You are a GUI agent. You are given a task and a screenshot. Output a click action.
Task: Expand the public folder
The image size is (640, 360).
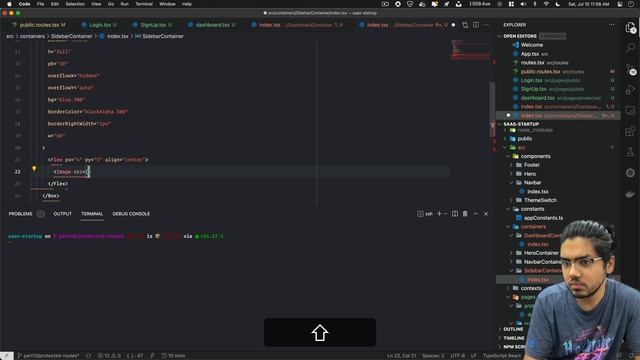point(524,139)
